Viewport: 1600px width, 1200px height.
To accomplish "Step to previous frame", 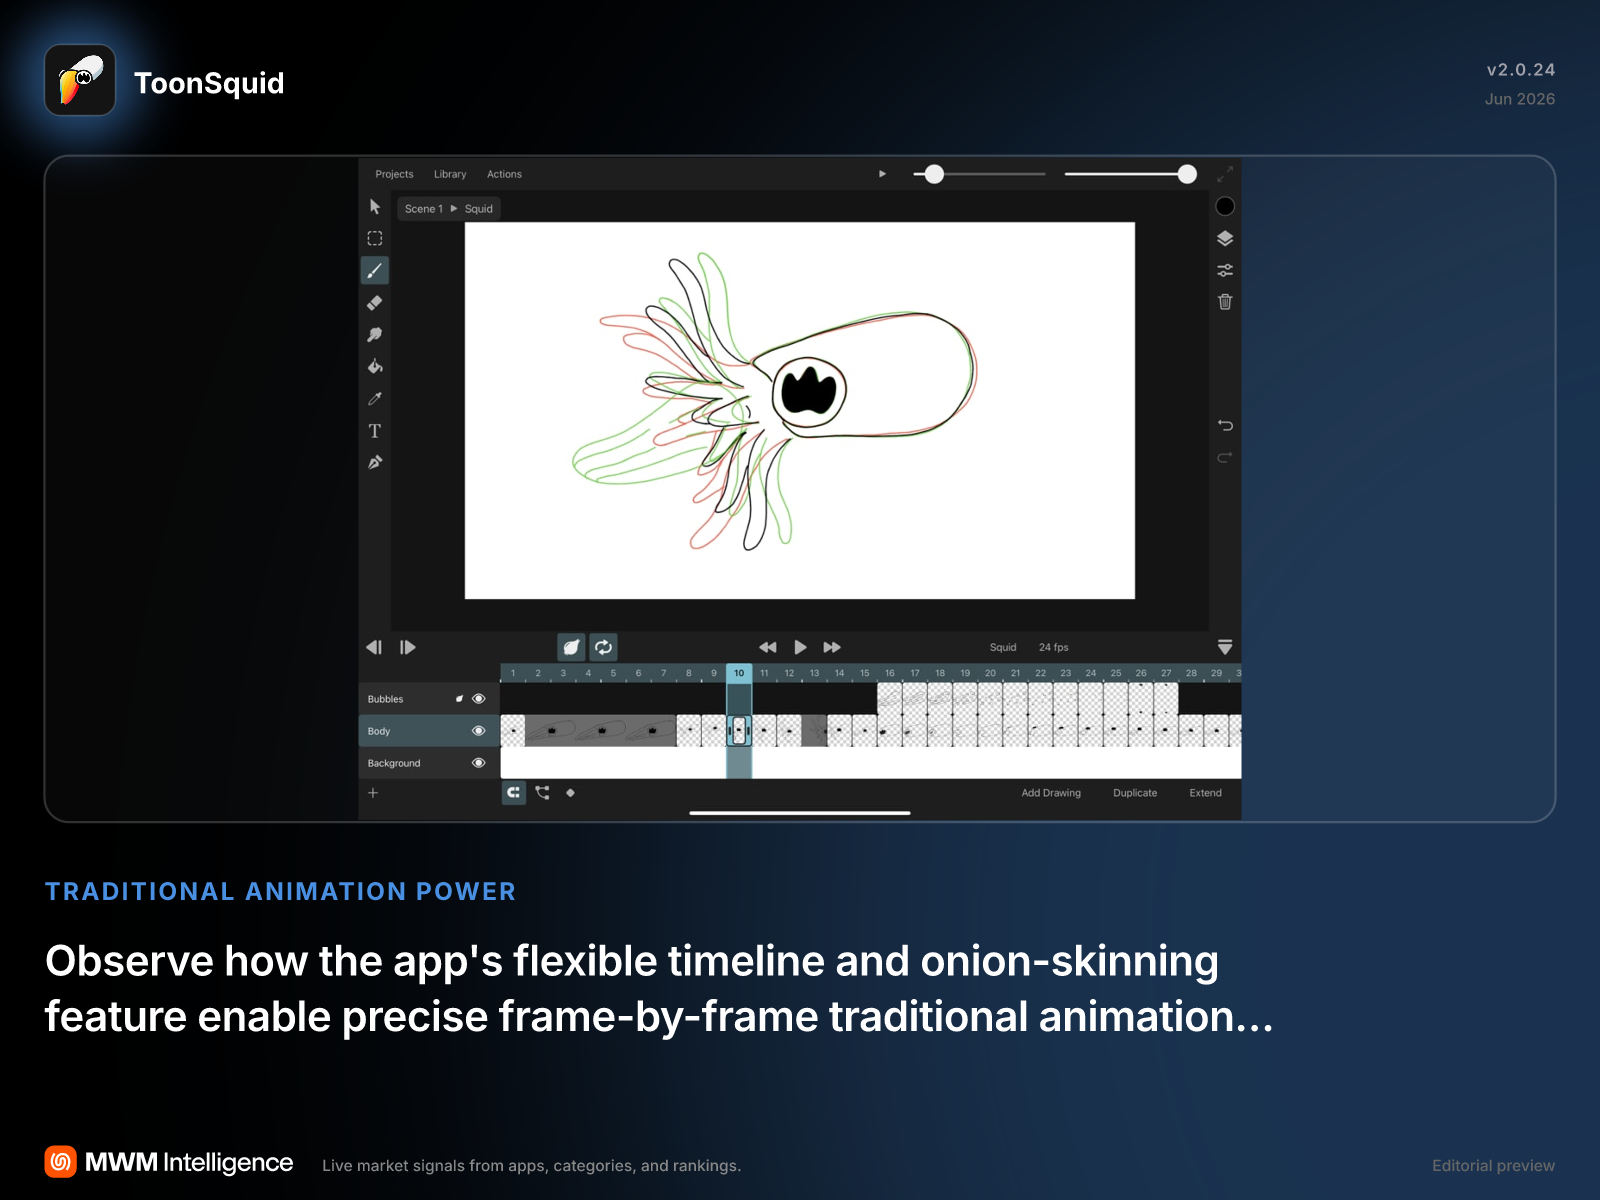I will point(374,648).
